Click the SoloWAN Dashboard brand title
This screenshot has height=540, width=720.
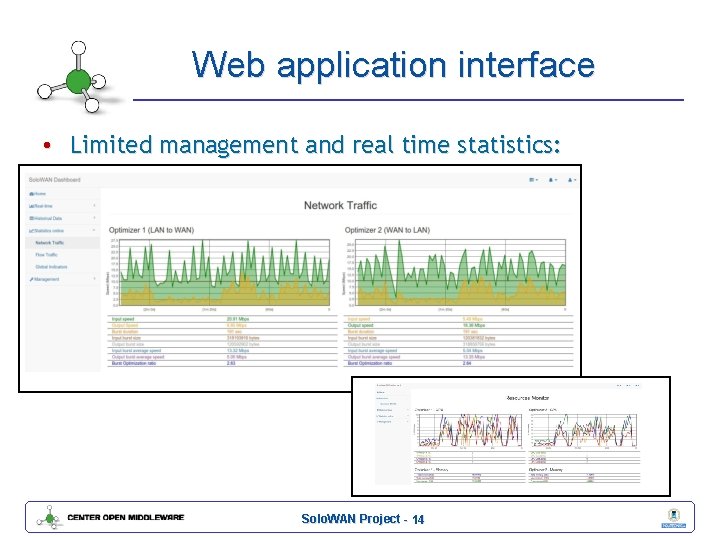(x=54, y=180)
